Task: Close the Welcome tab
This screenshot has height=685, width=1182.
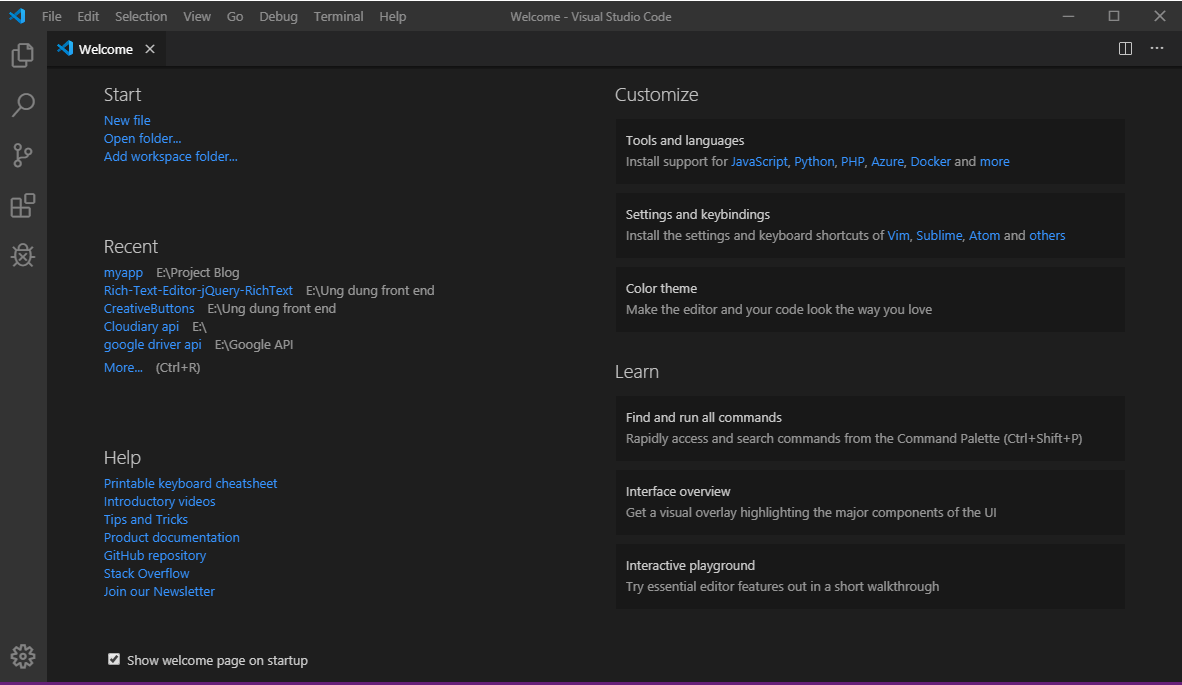Action: [150, 49]
